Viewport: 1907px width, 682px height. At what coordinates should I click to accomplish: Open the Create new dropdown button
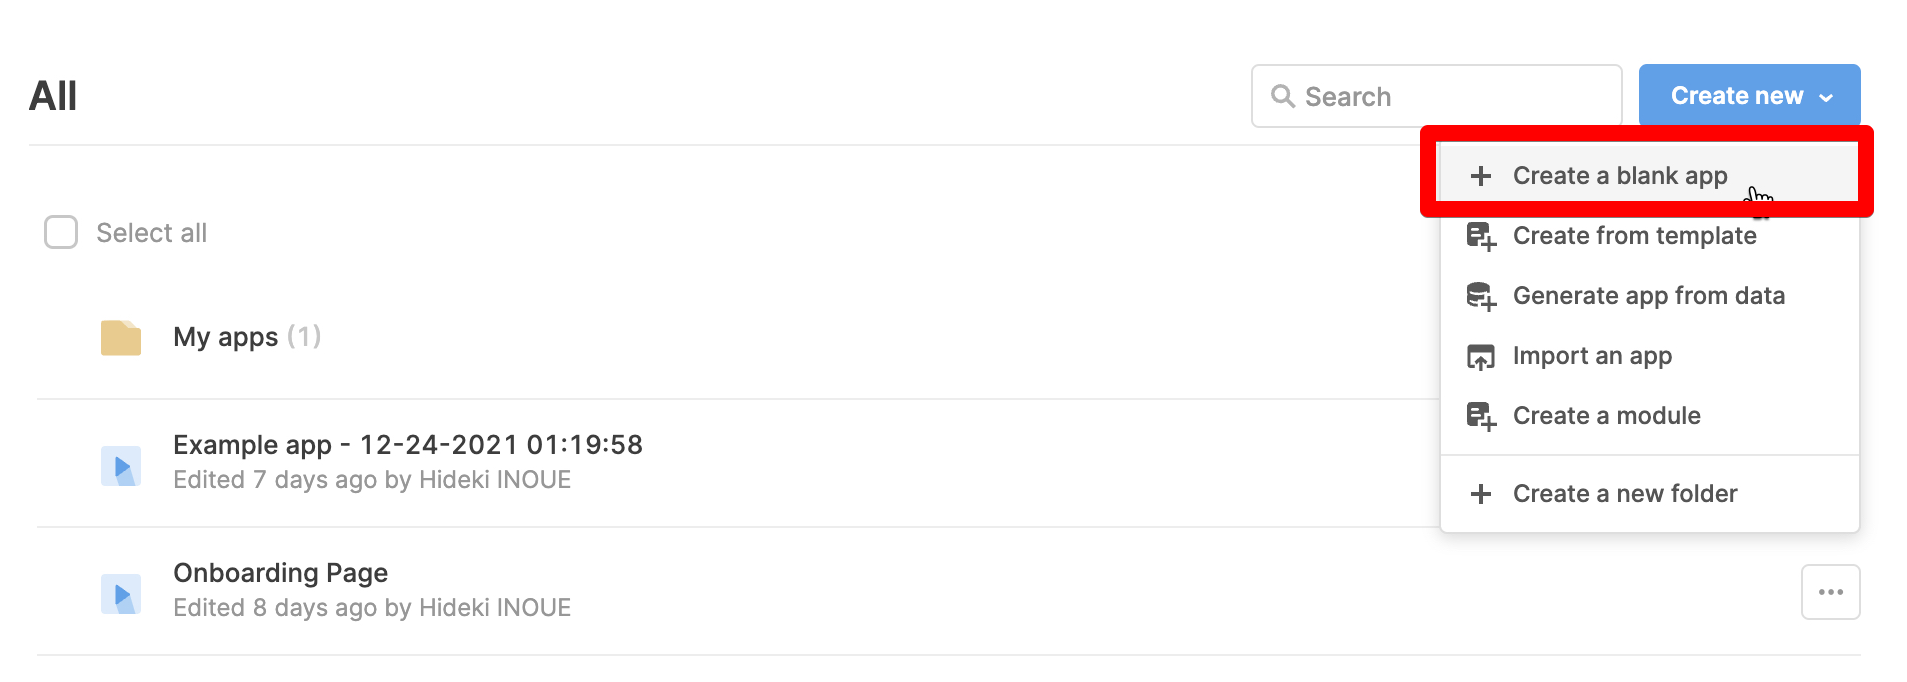pos(1749,95)
